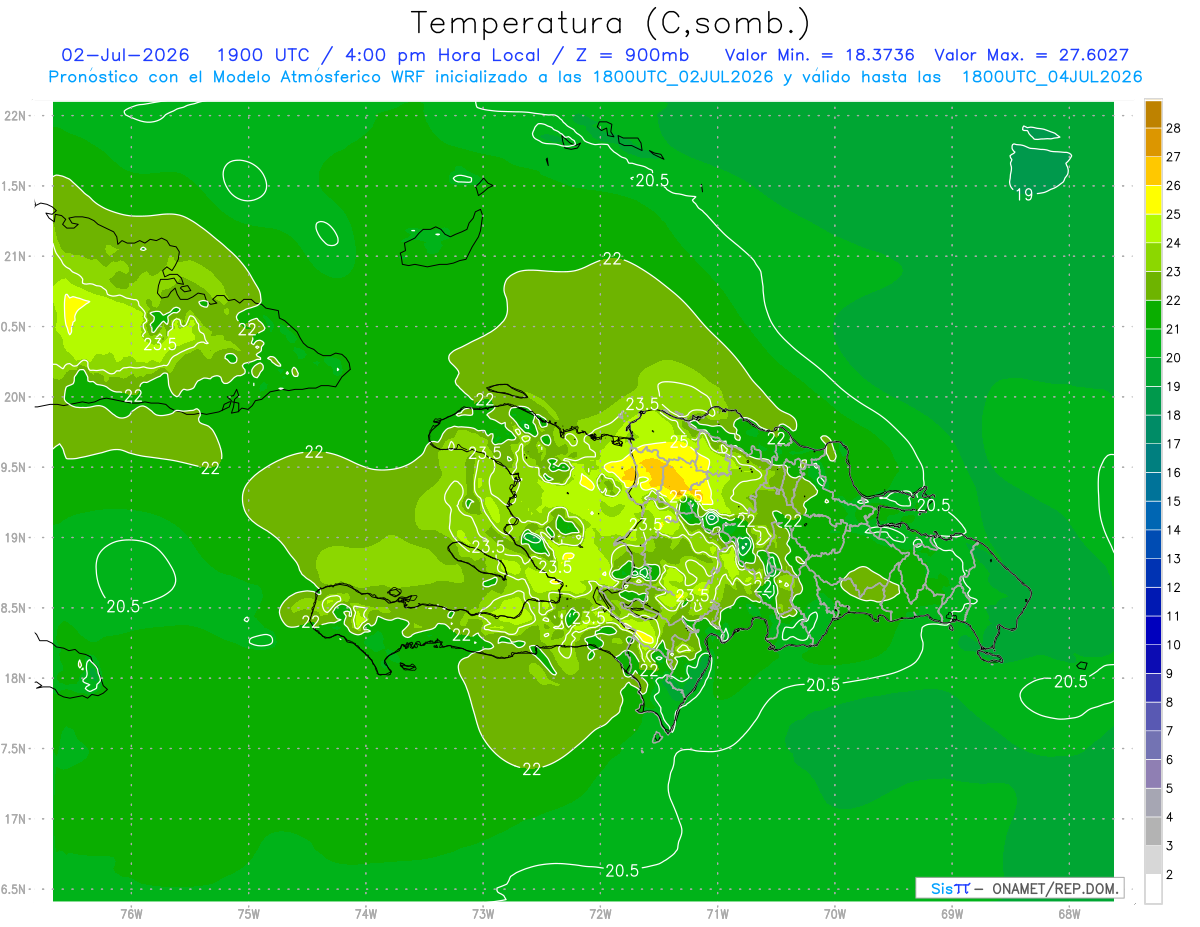Click the 18N latitude axis label
This screenshot has height=927, width=1200.
point(14,679)
